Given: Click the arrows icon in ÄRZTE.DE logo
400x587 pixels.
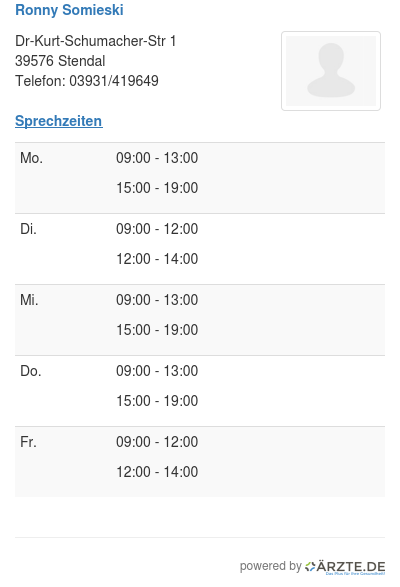Looking at the screenshot, I should click(x=310, y=566).
